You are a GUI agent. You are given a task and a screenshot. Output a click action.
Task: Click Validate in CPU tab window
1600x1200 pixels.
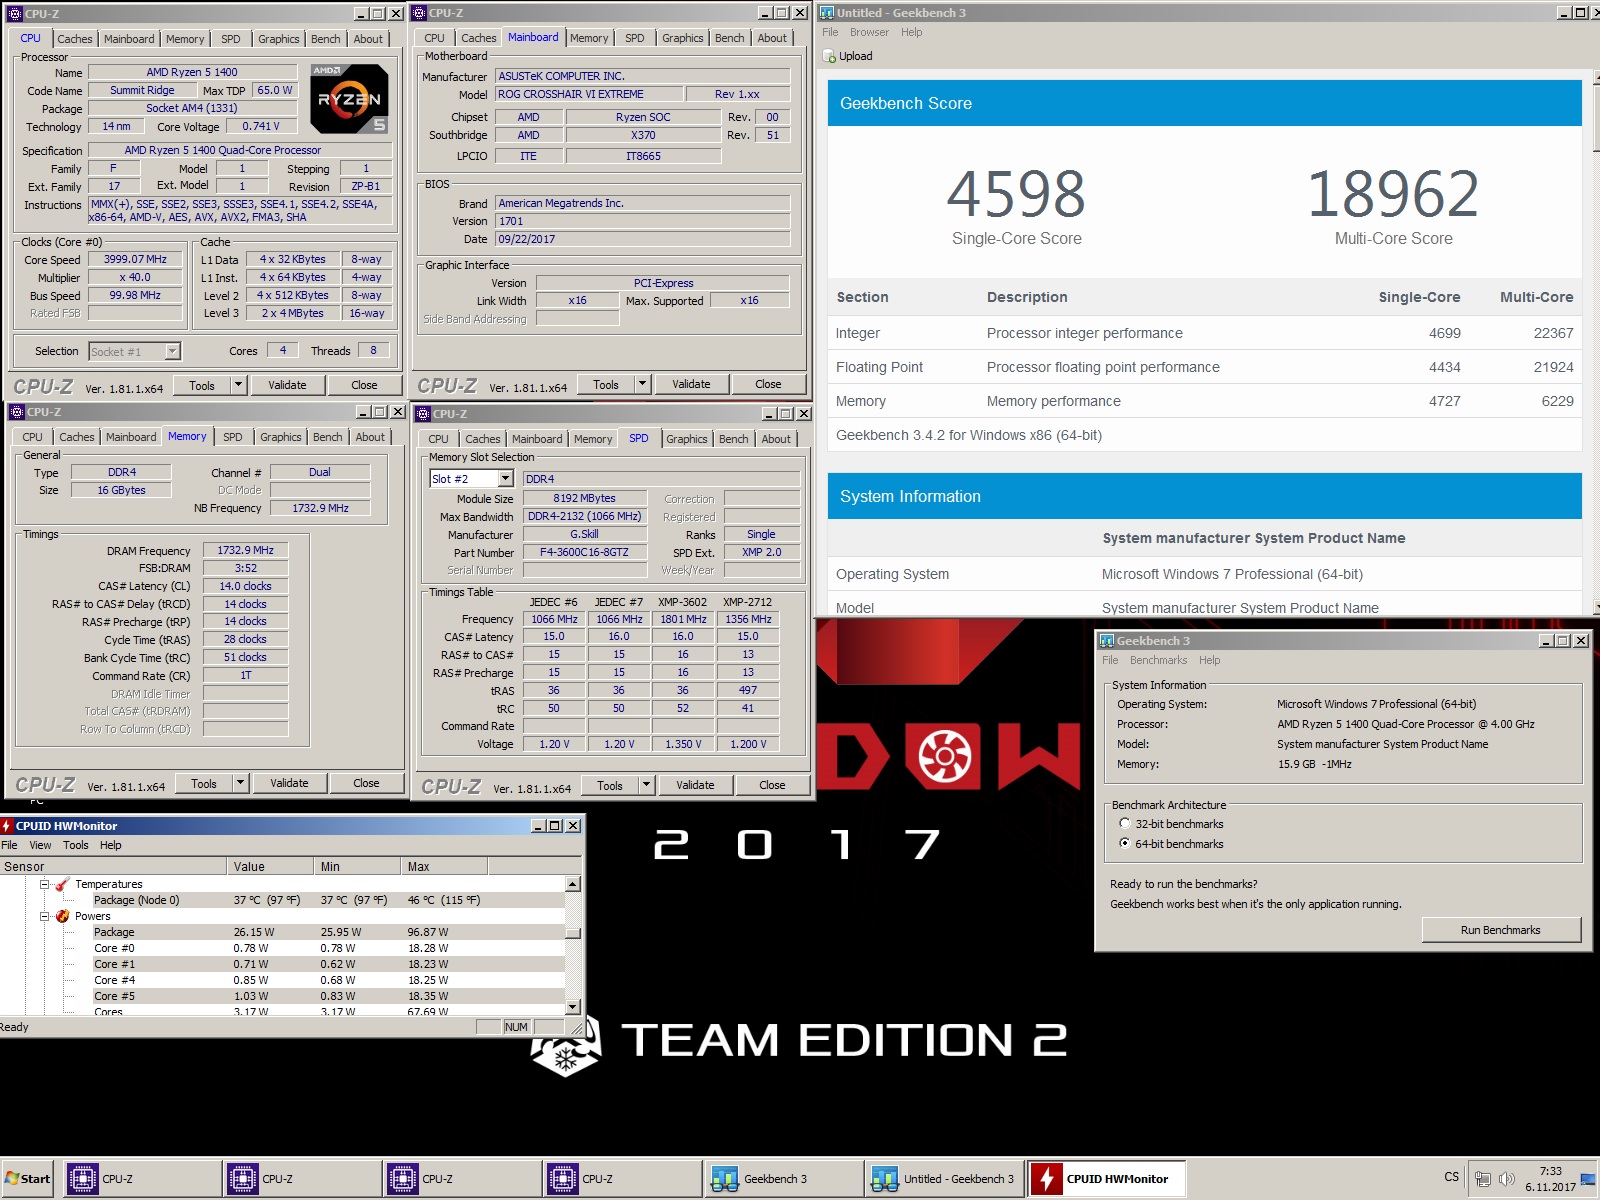coord(287,385)
